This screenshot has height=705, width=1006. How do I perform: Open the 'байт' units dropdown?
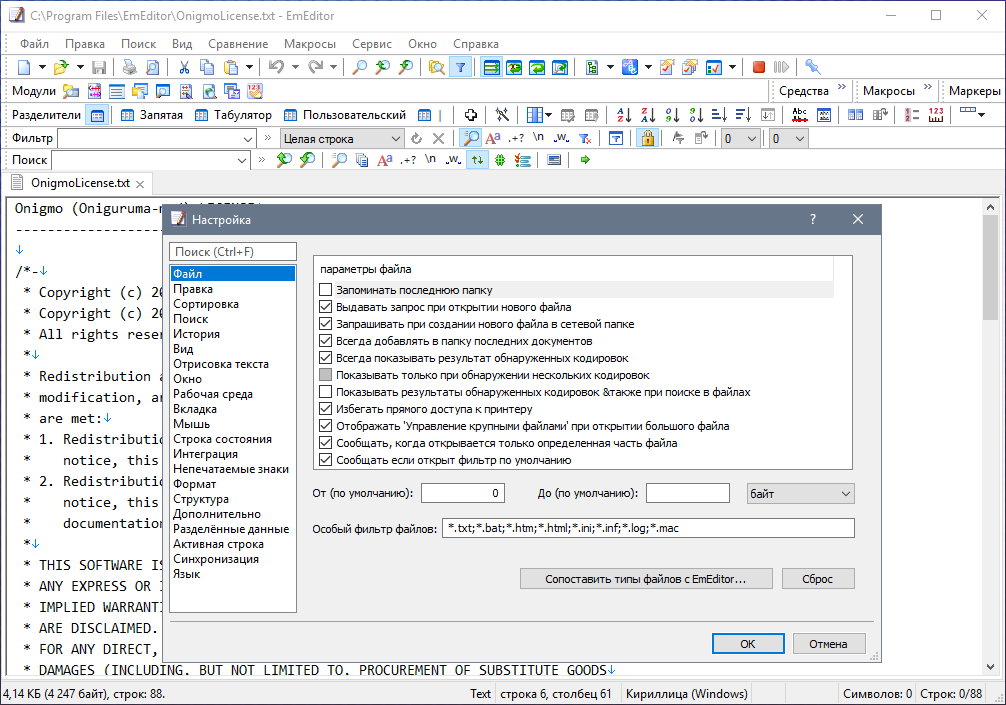click(x=800, y=493)
